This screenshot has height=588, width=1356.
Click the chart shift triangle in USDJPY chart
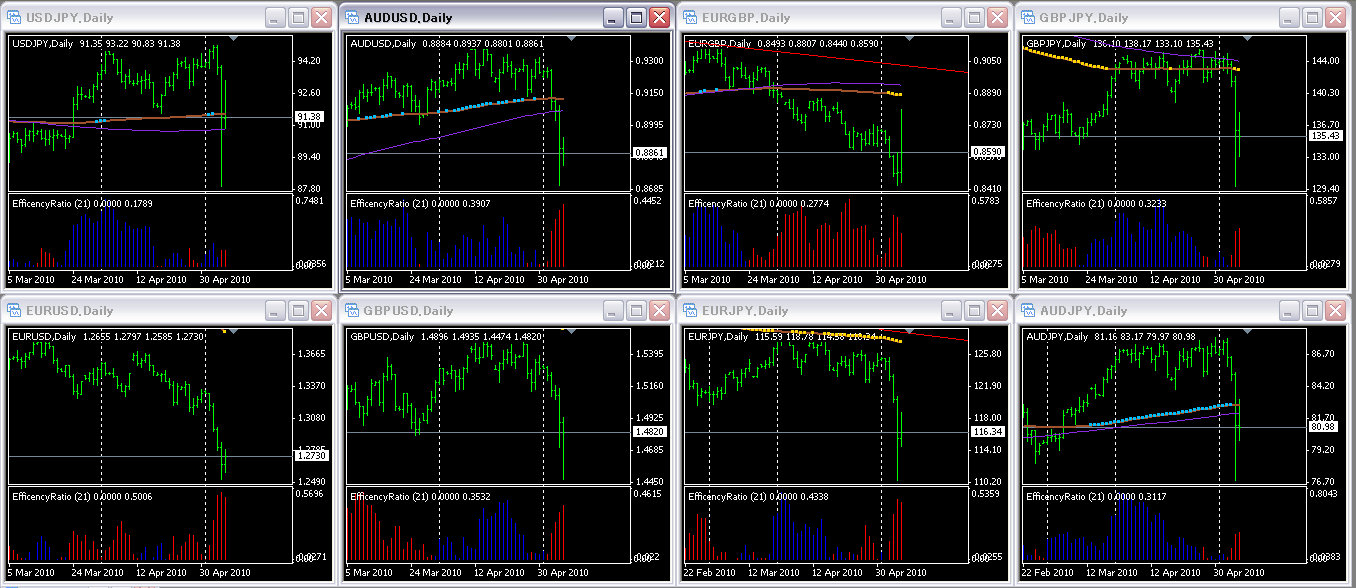coord(233,39)
